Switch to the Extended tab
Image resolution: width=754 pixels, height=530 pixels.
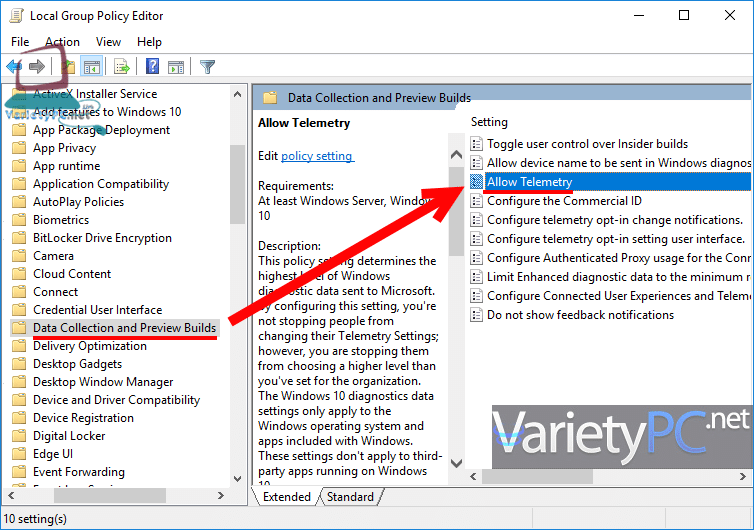tap(287, 497)
